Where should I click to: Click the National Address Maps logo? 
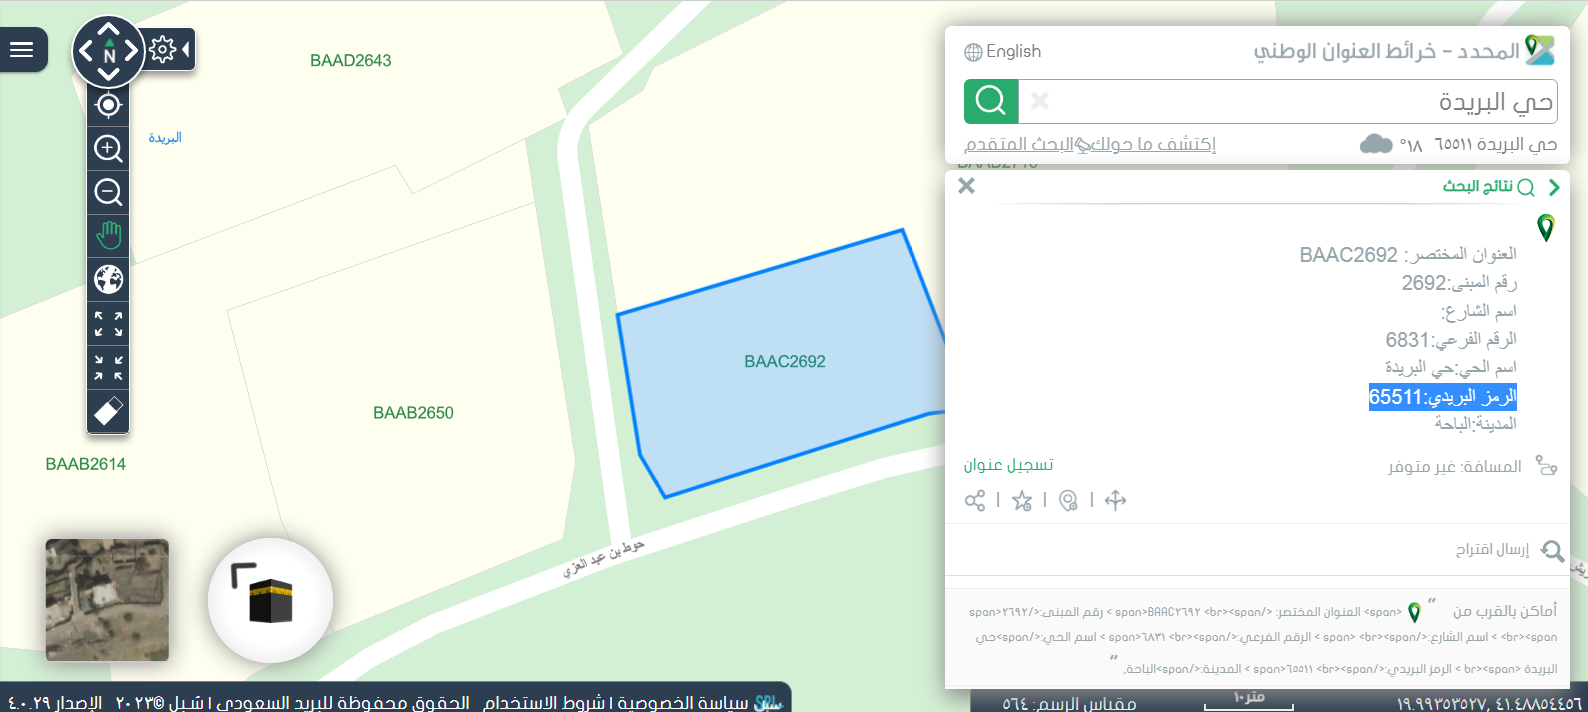(1540, 50)
